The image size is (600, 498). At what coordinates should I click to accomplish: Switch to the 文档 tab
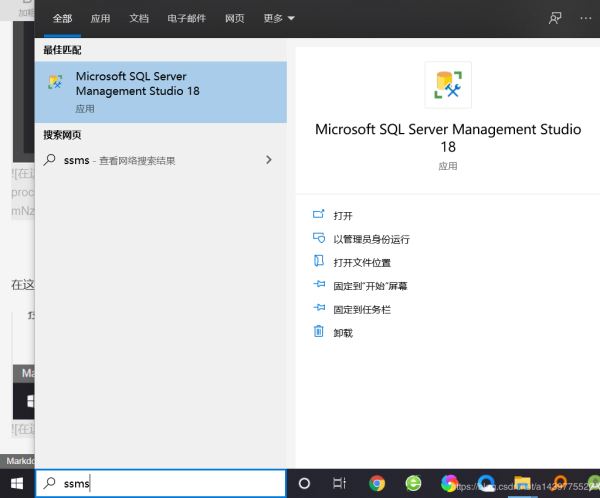tap(139, 18)
